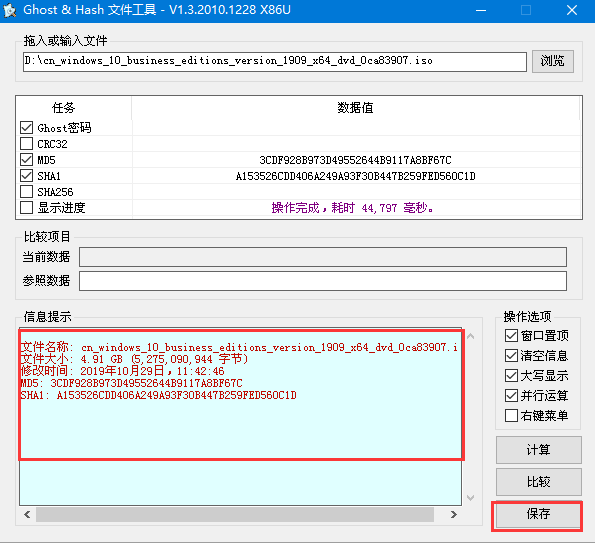This screenshot has height=543, width=595.
Task: Toggle the 大写显示 option
Action: (x=511, y=376)
